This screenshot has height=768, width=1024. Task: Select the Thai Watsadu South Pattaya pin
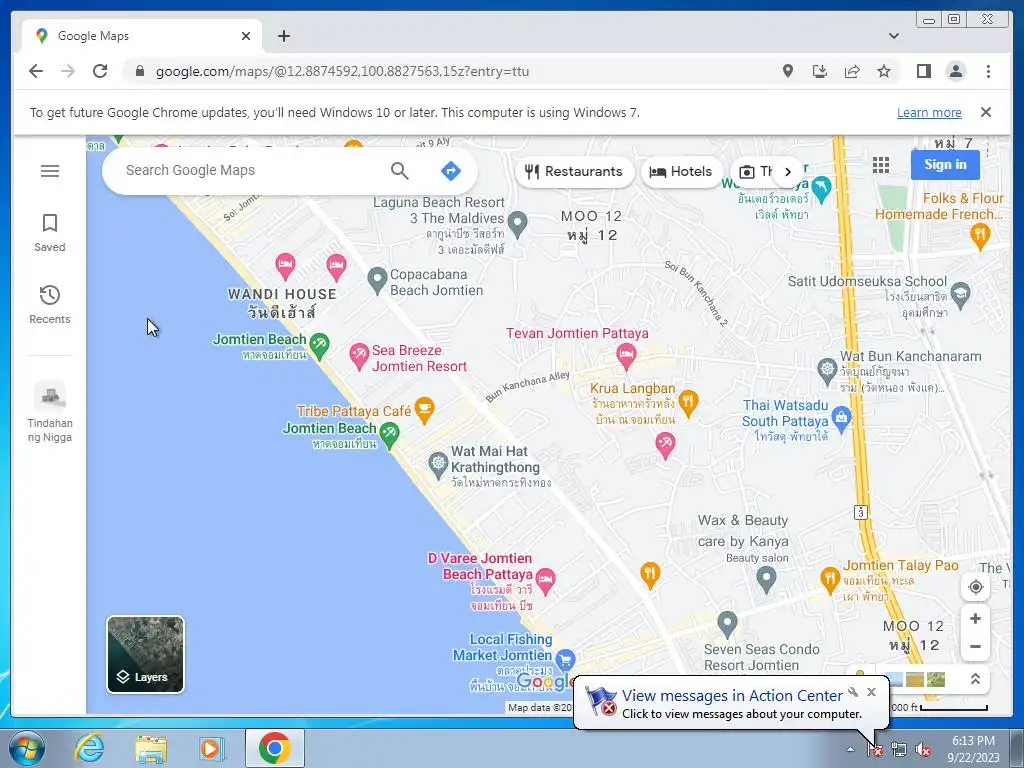842,418
